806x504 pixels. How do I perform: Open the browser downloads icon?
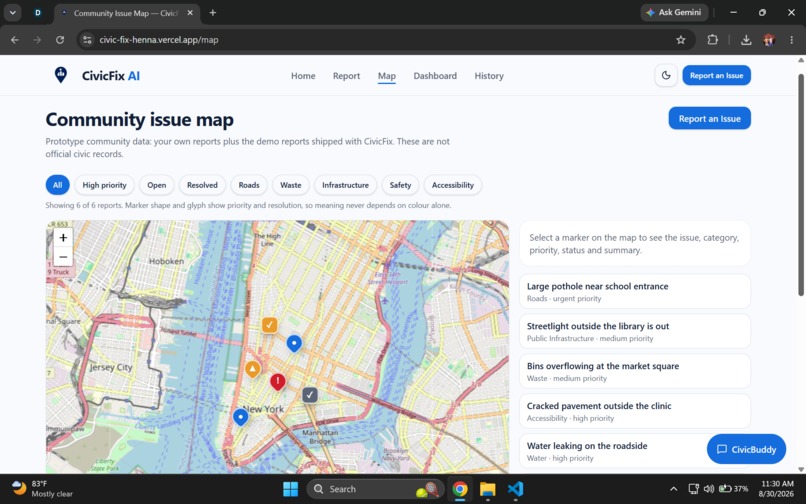point(746,40)
